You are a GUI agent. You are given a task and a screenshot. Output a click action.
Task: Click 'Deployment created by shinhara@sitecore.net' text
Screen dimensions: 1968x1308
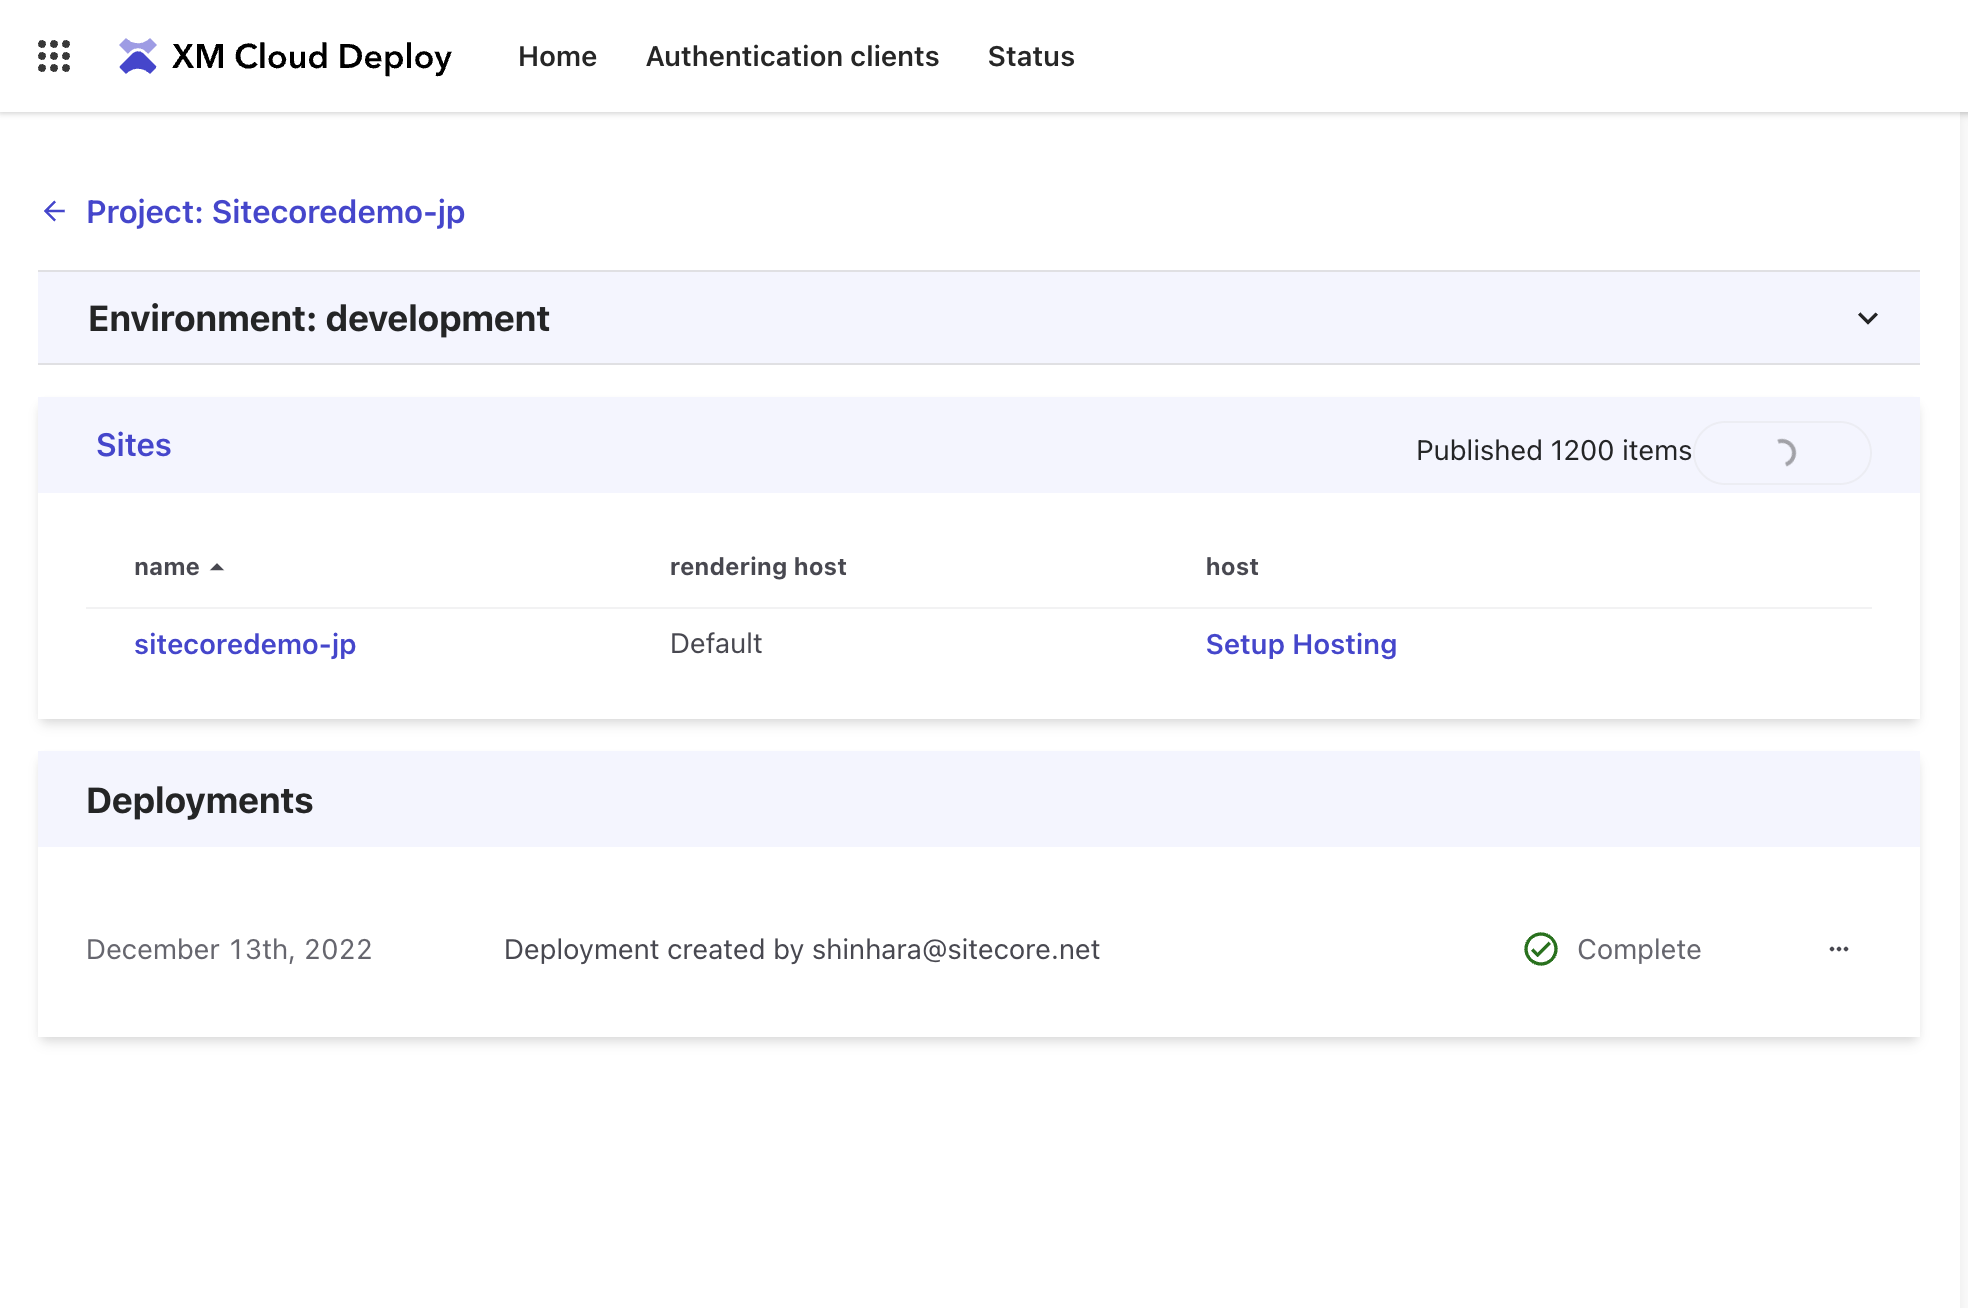[802, 949]
